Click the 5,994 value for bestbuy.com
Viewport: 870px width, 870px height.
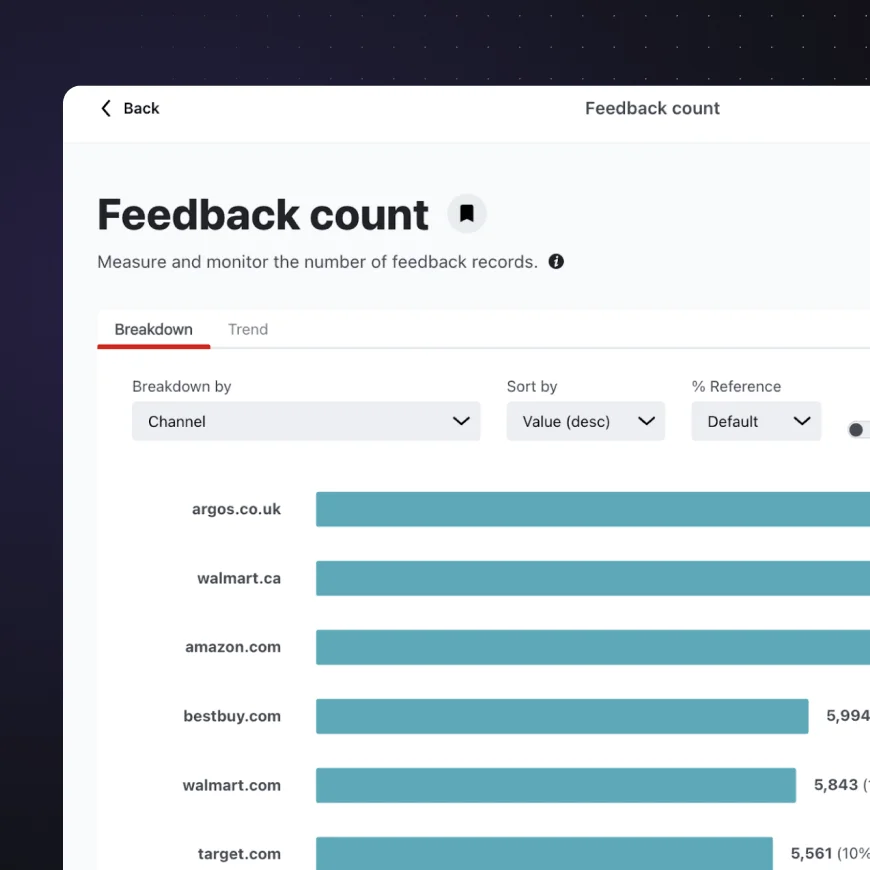click(x=848, y=716)
